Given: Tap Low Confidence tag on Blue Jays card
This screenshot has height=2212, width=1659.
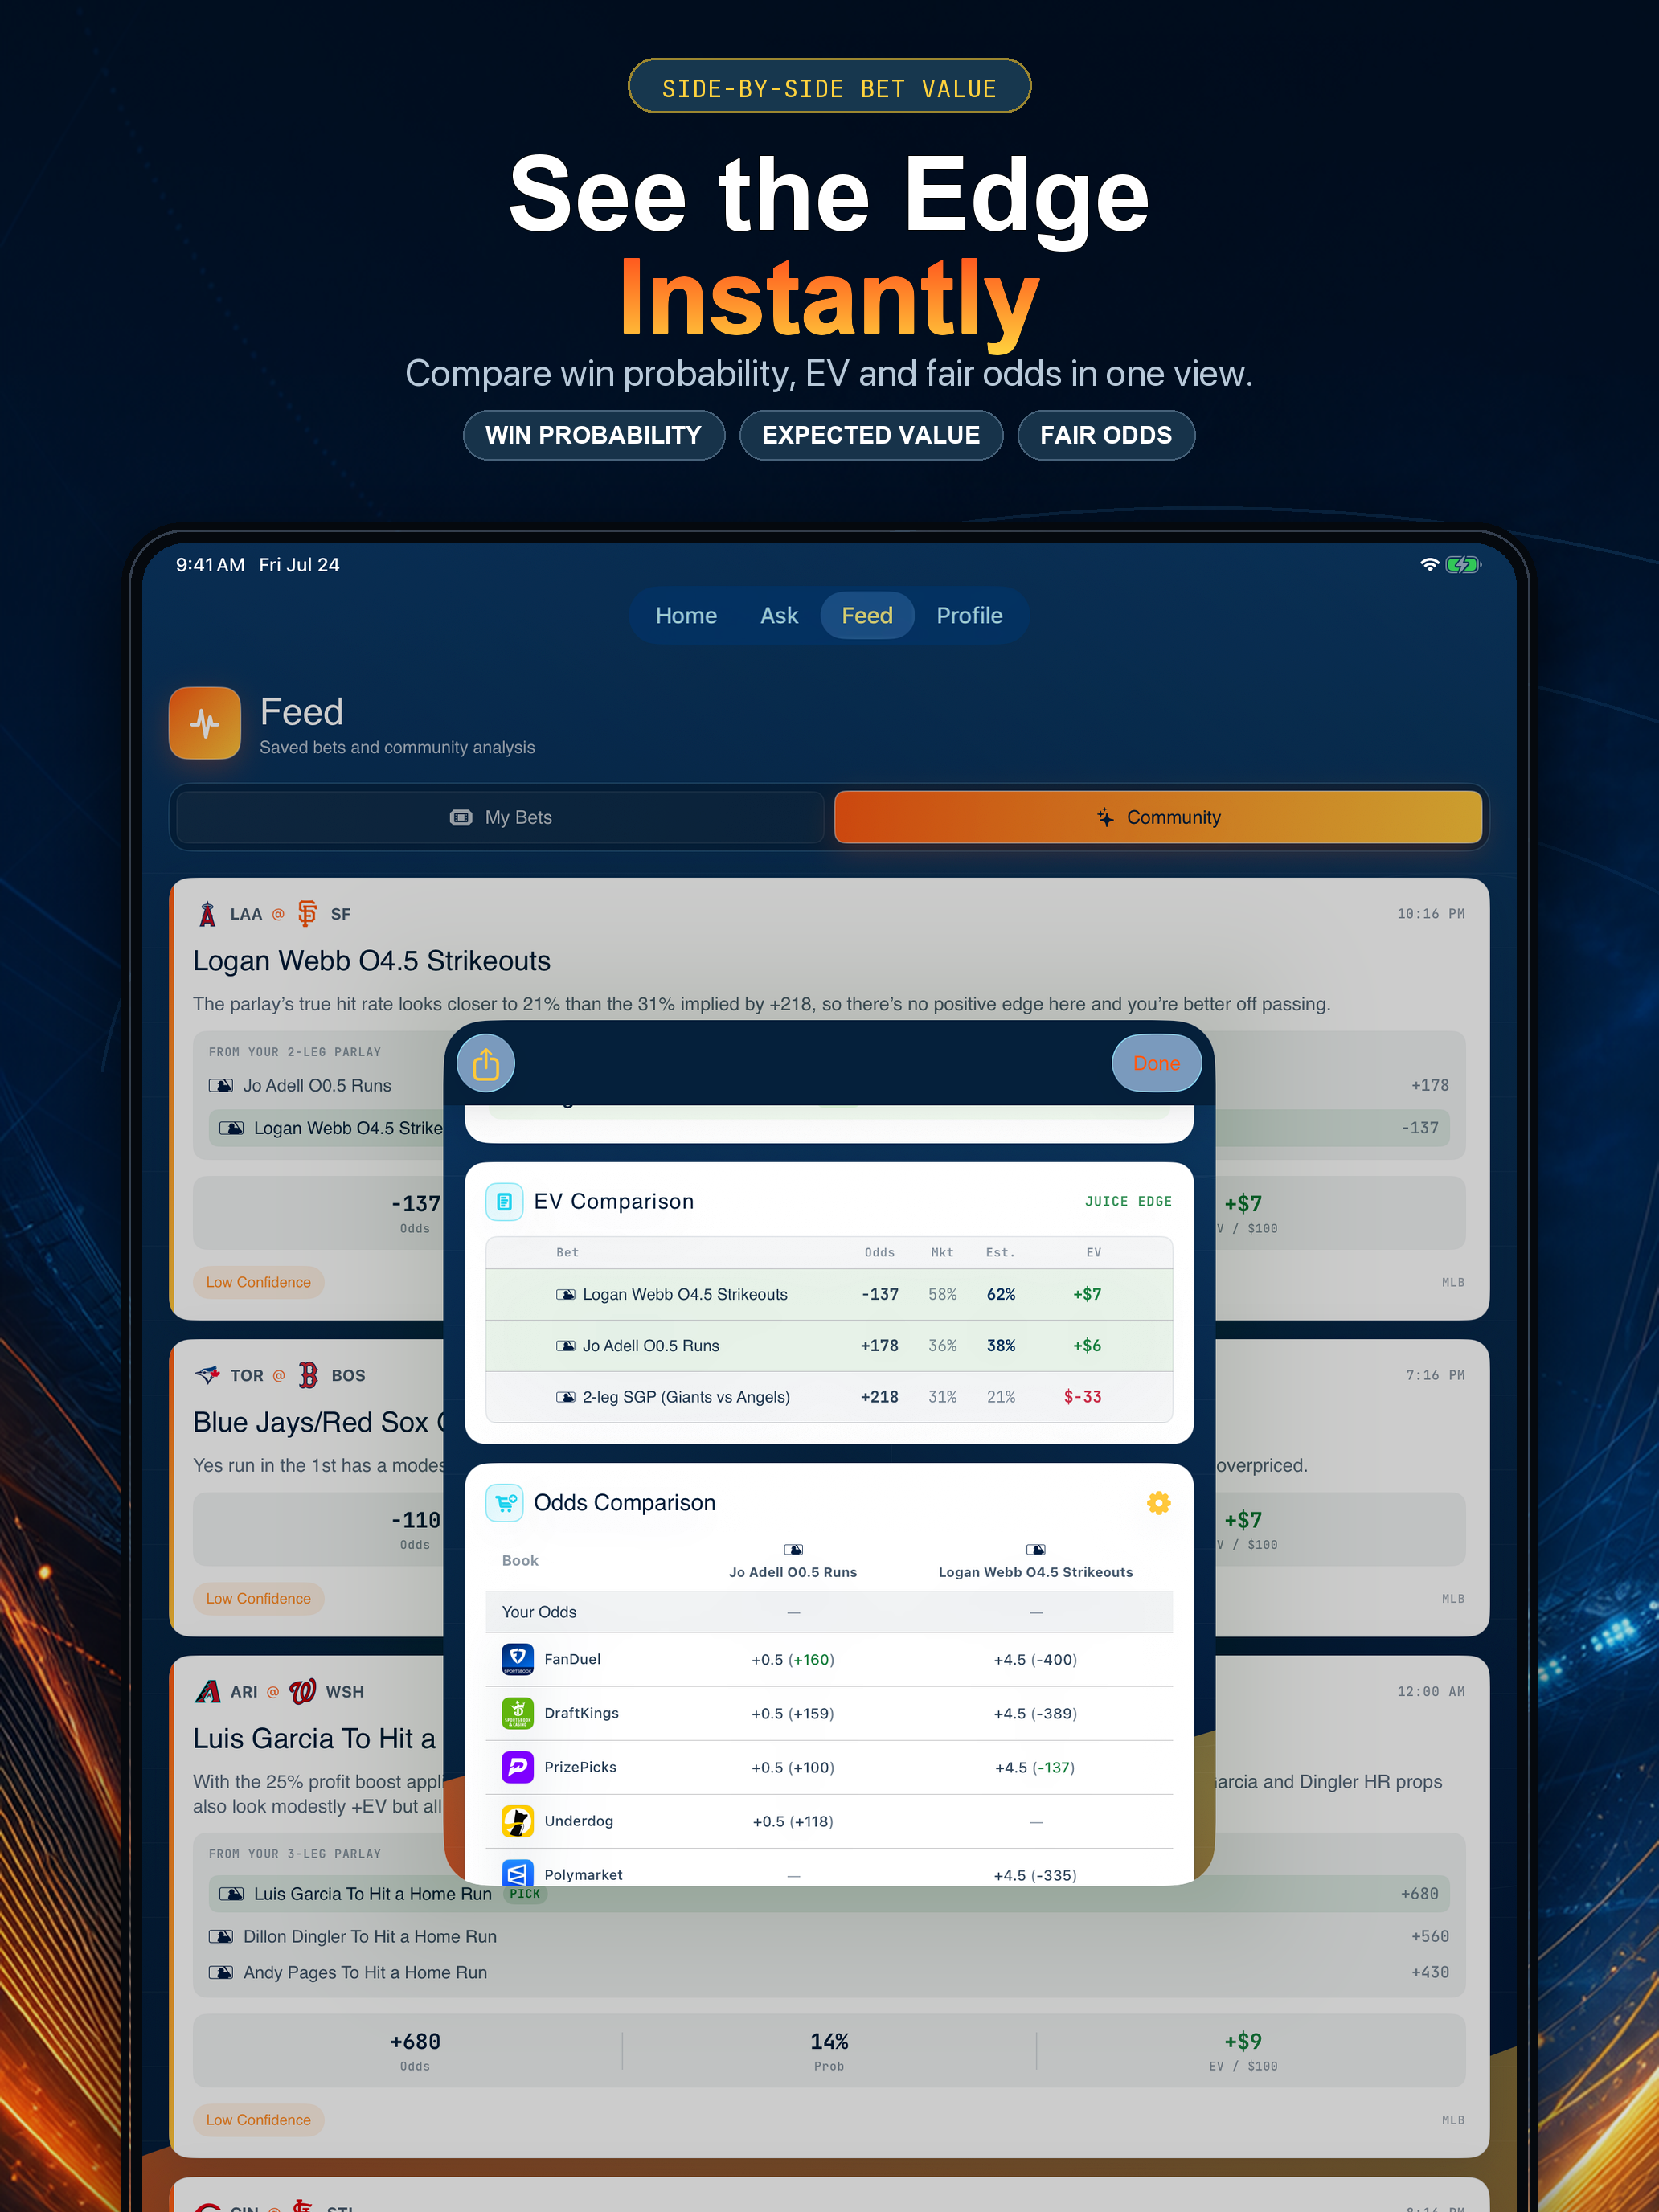Looking at the screenshot, I should (258, 1599).
